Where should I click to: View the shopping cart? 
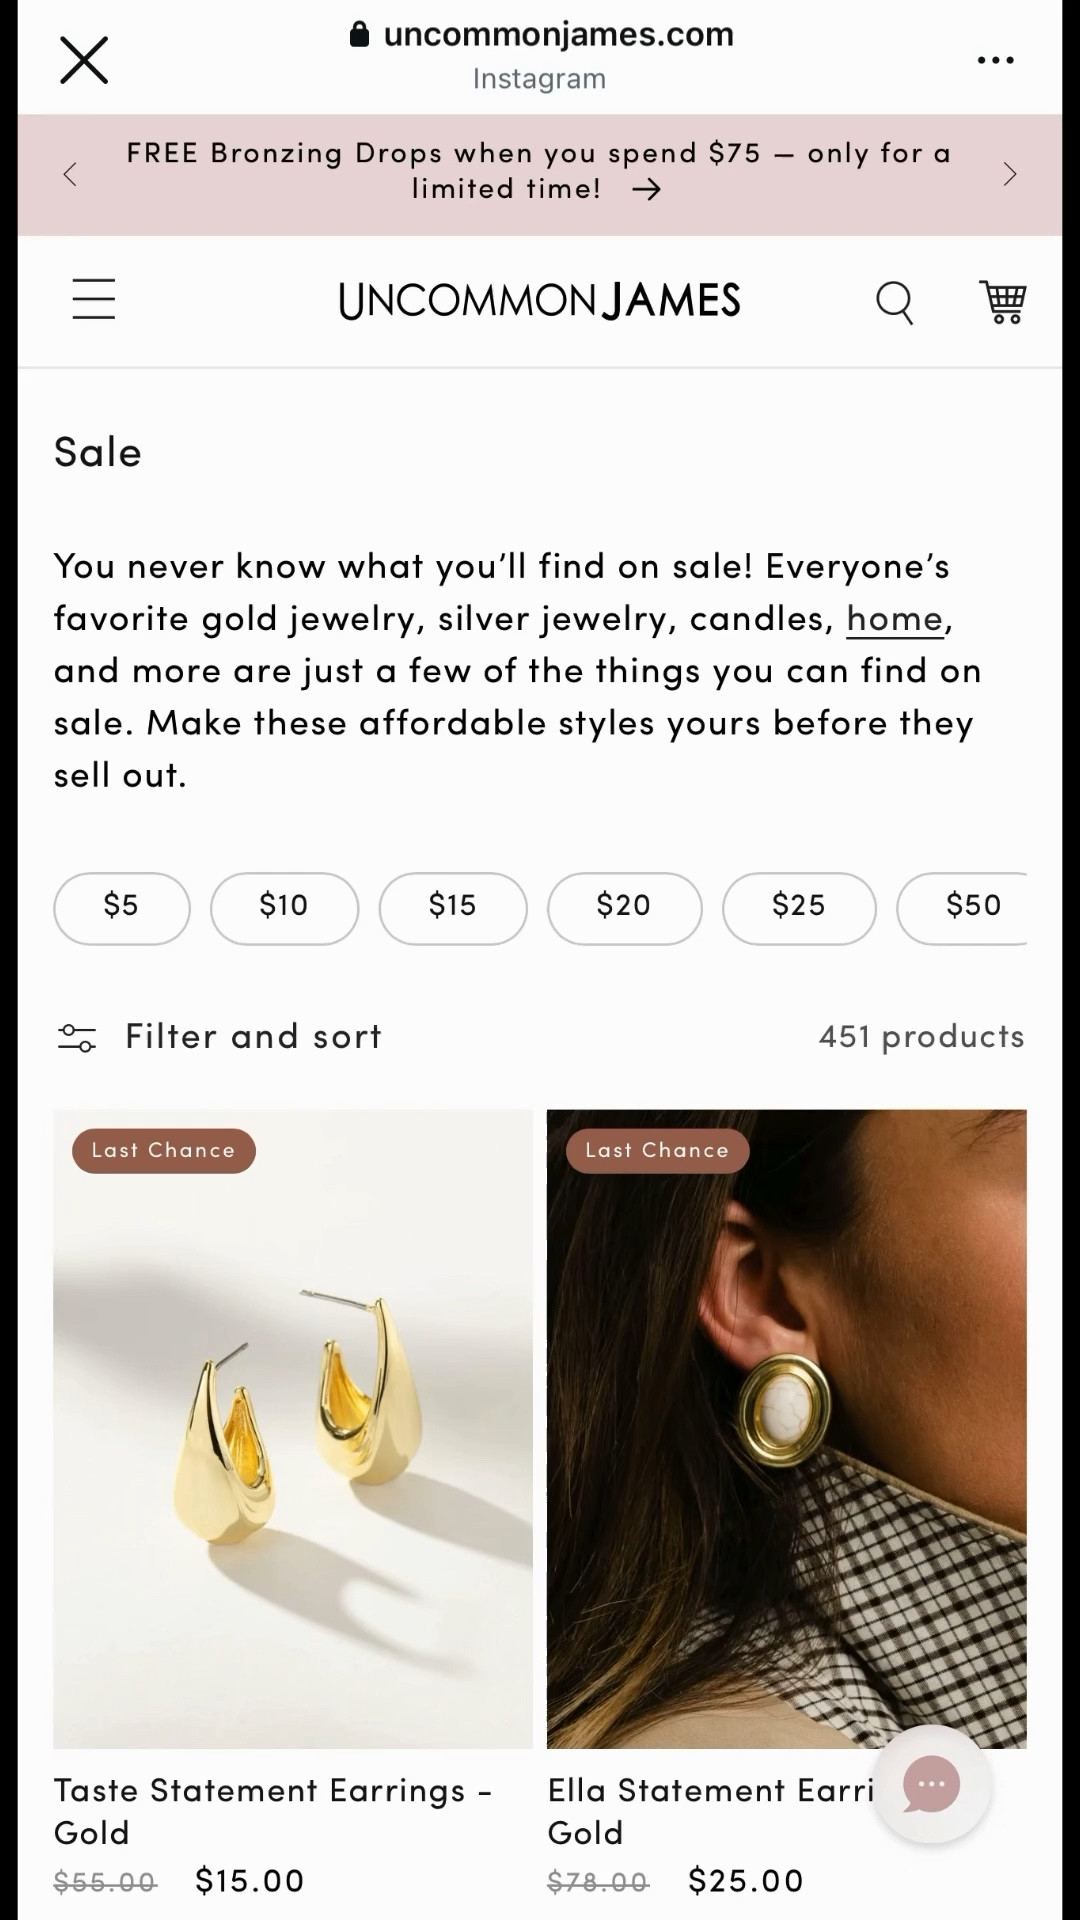[1003, 301]
